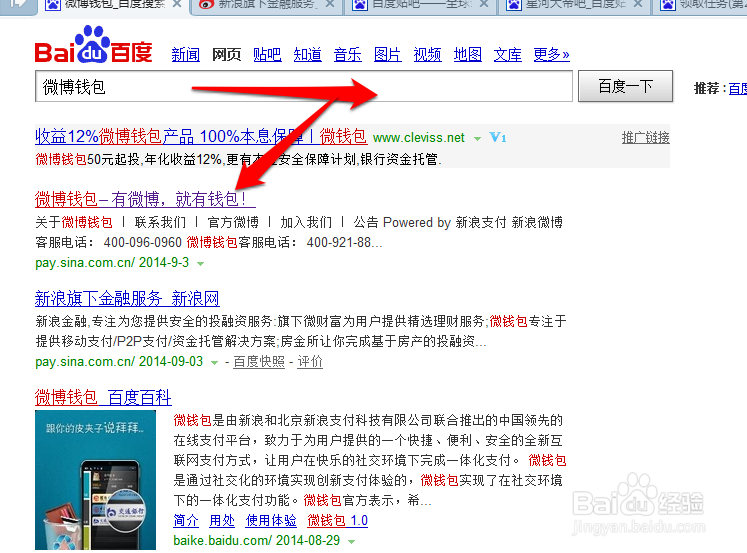The width and height of the screenshot is (747, 553).
Task: Close the 百度贴吧 browser tab
Action: point(484,4)
